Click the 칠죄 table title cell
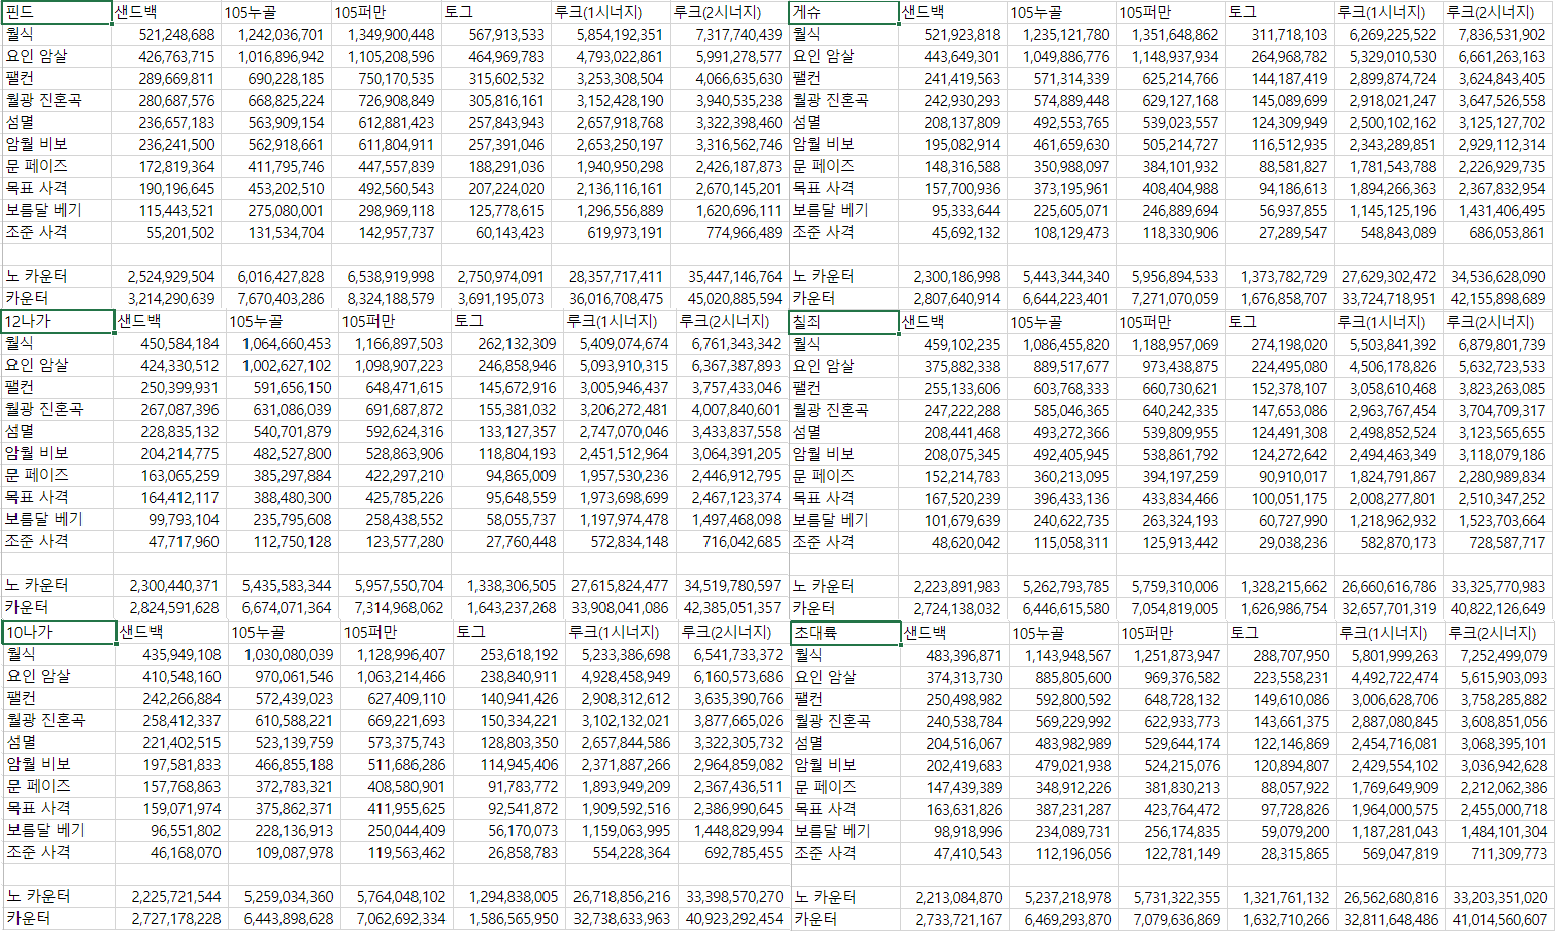The height and width of the screenshot is (931, 1555). point(844,321)
